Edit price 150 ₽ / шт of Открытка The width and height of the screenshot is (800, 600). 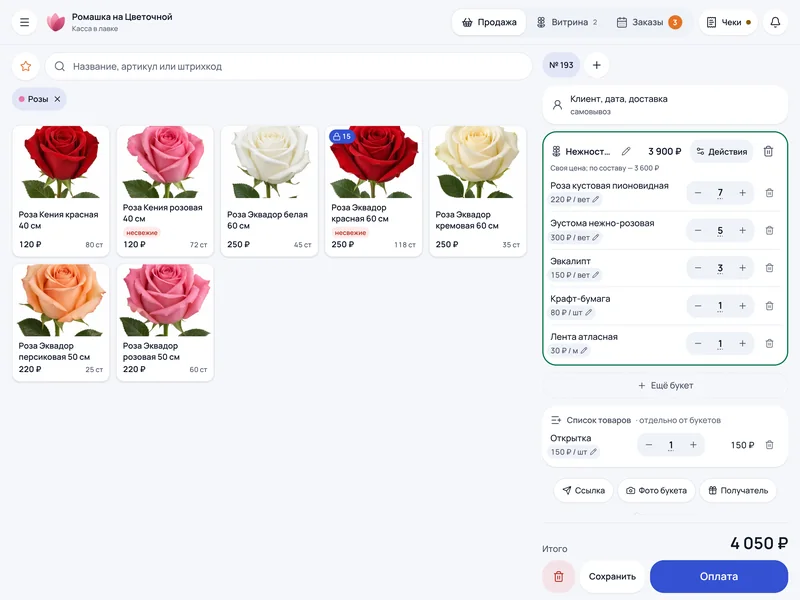click(574, 452)
